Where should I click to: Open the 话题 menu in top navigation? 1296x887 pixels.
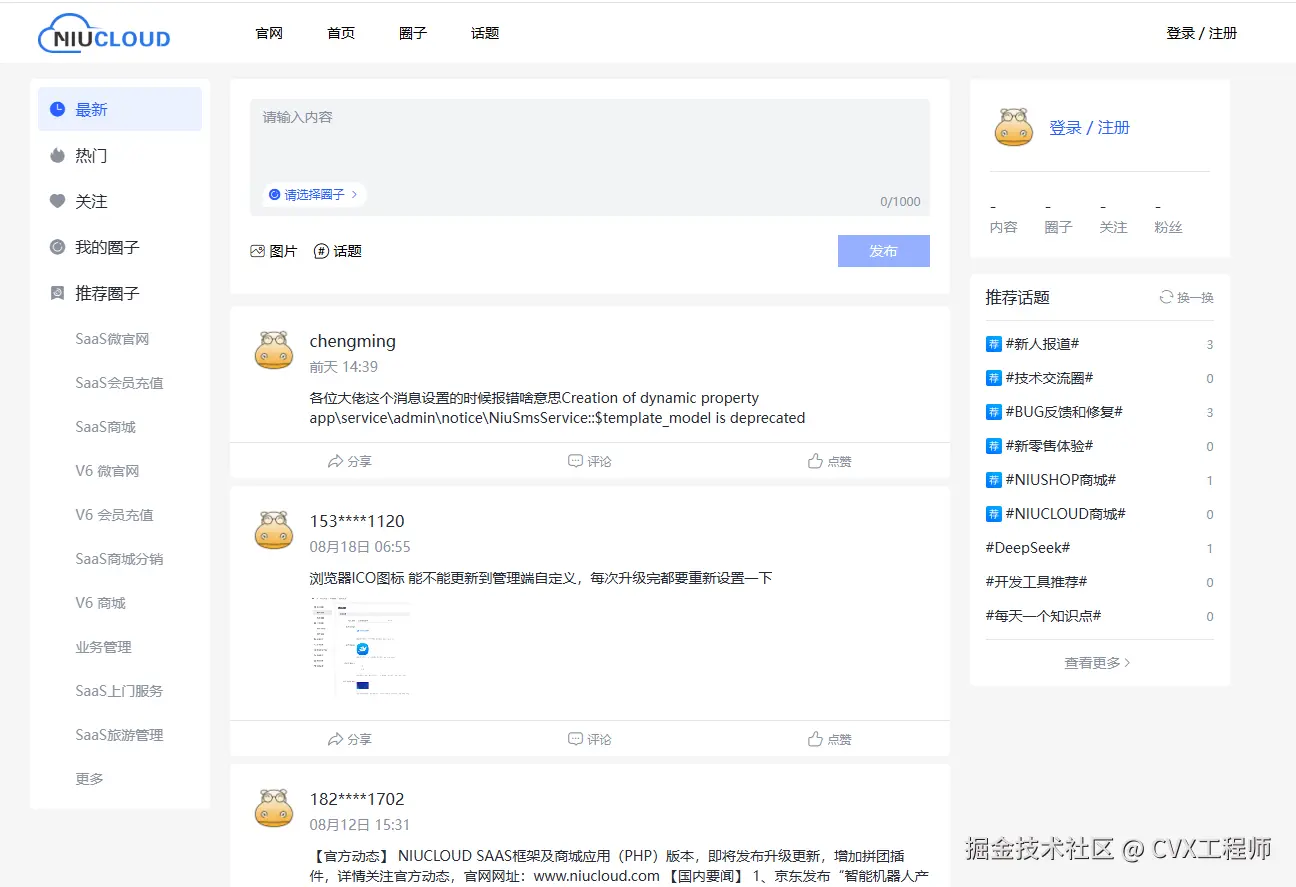coord(484,32)
